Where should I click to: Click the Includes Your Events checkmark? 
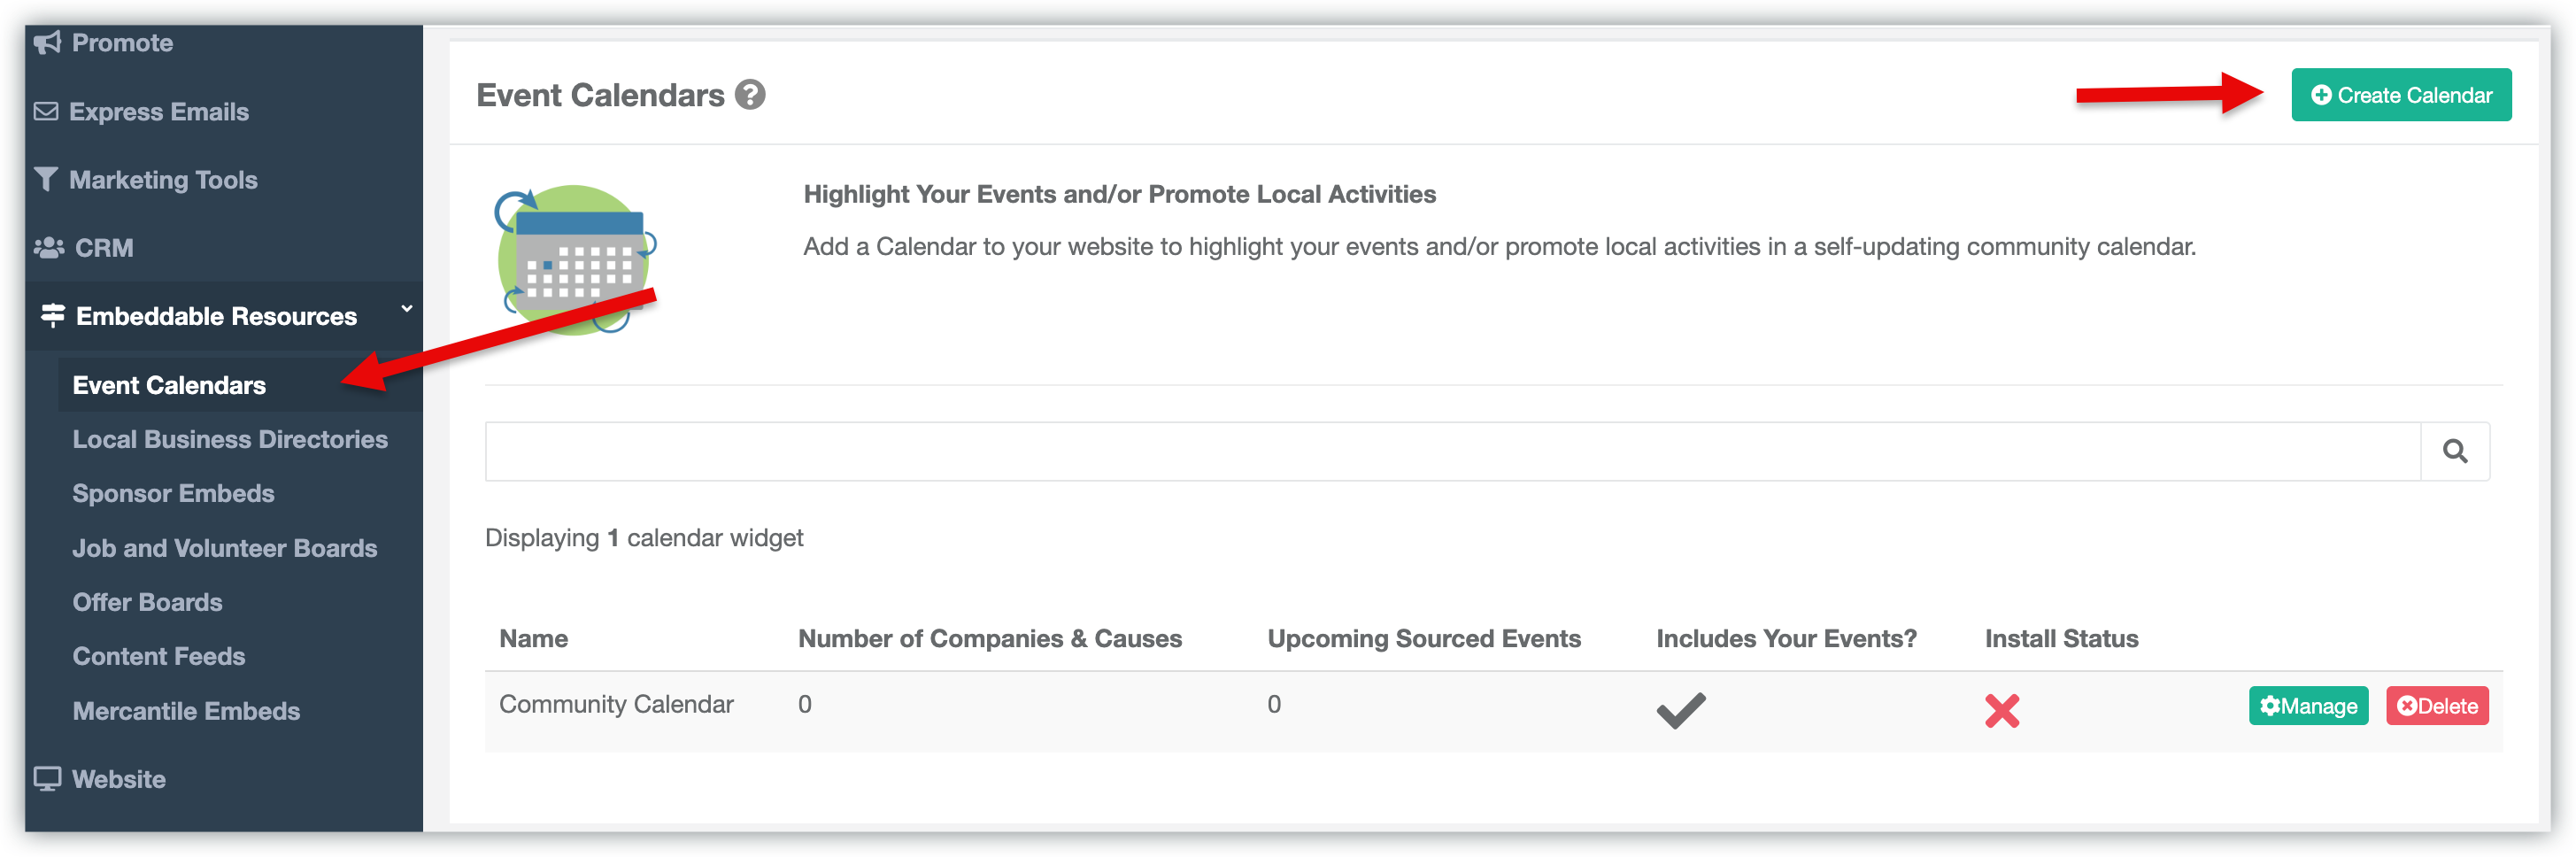click(x=1680, y=710)
